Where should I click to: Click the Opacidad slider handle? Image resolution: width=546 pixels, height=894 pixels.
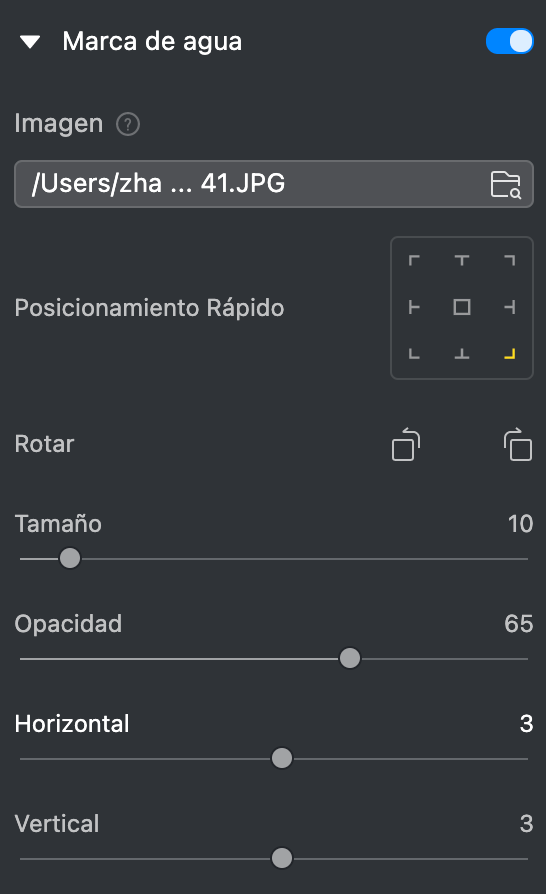[349, 658]
